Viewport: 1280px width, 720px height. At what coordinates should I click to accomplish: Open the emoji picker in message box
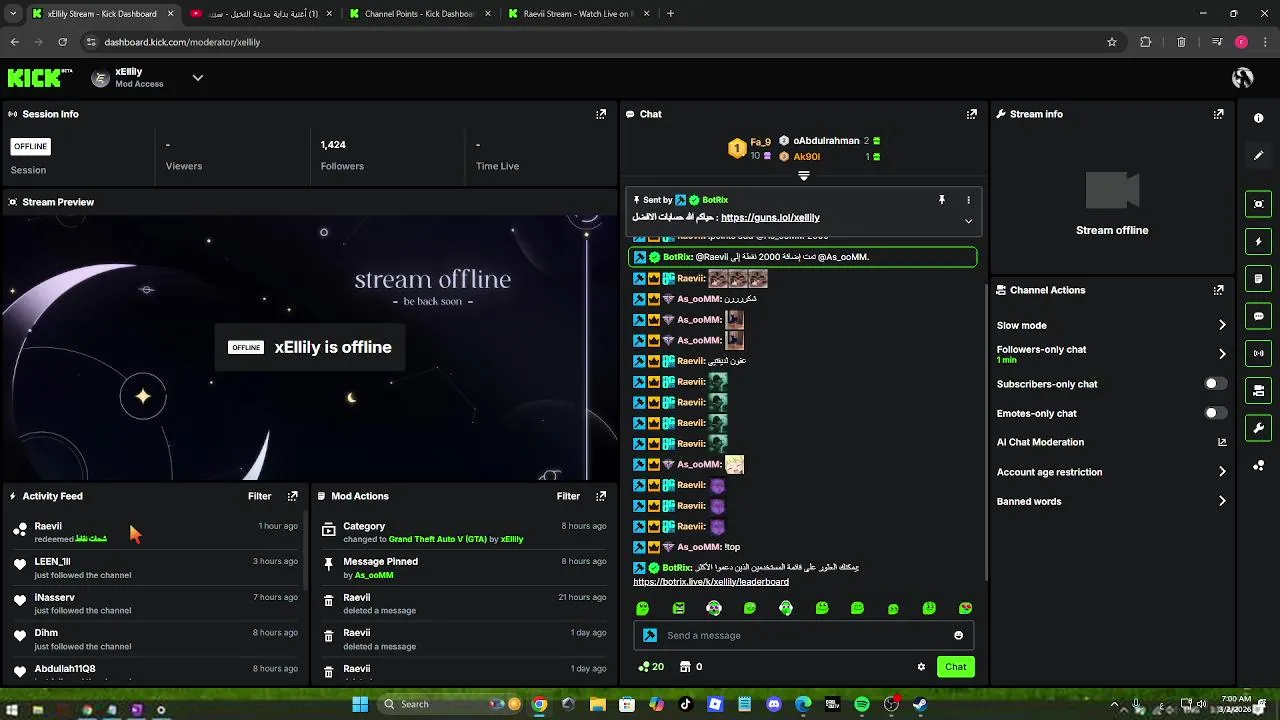(x=958, y=635)
